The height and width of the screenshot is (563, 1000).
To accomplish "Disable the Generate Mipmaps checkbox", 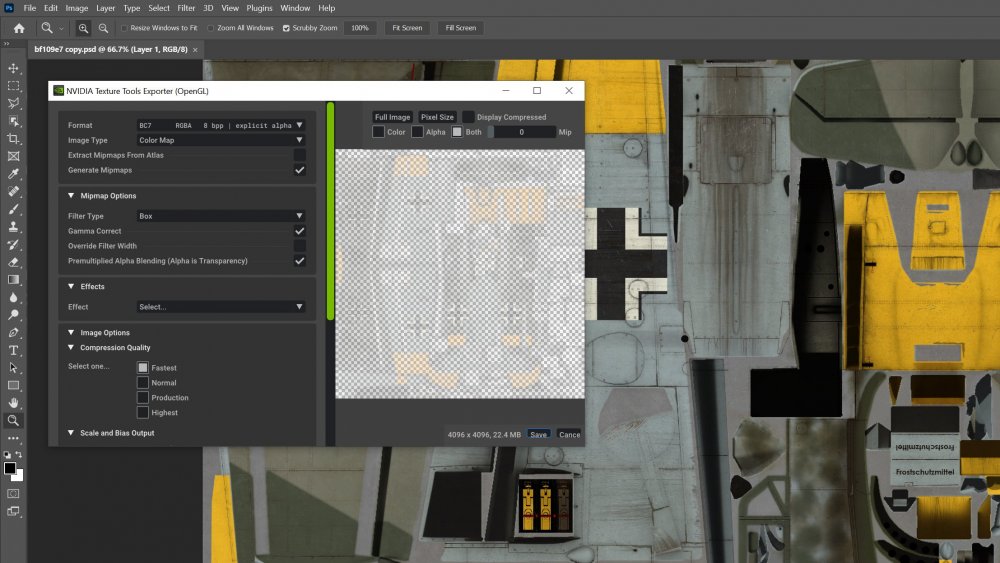I will [299, 170].
